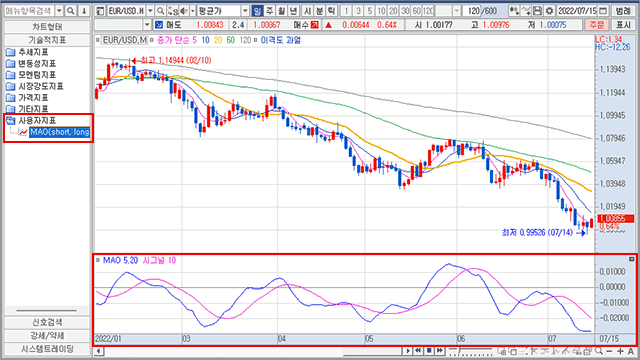Expand the 시장강도지표 market strength folder
640x360 pixels.
point(35,86)
